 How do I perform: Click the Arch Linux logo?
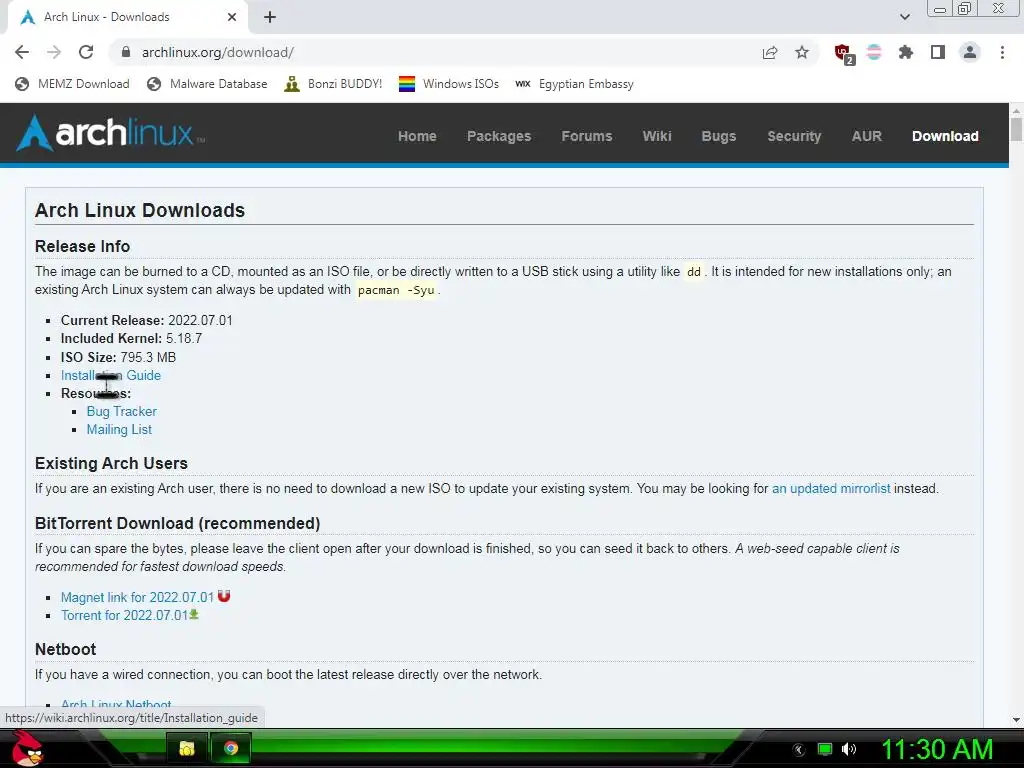click(x=110, y=133)
